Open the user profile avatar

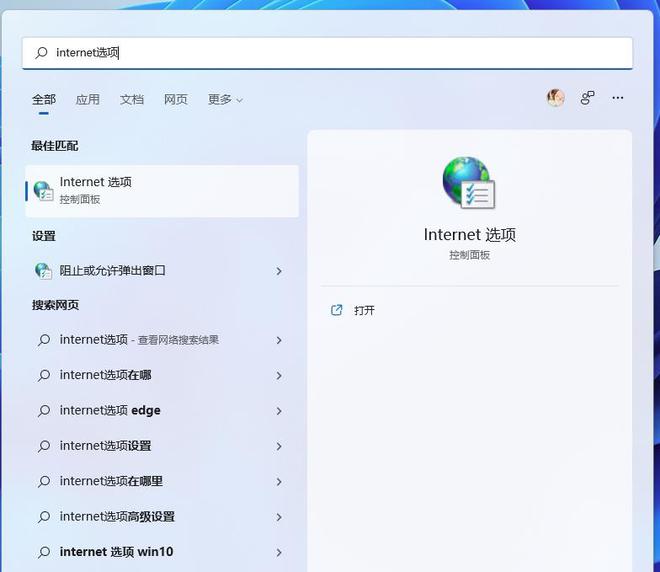[x=556, y=98]
